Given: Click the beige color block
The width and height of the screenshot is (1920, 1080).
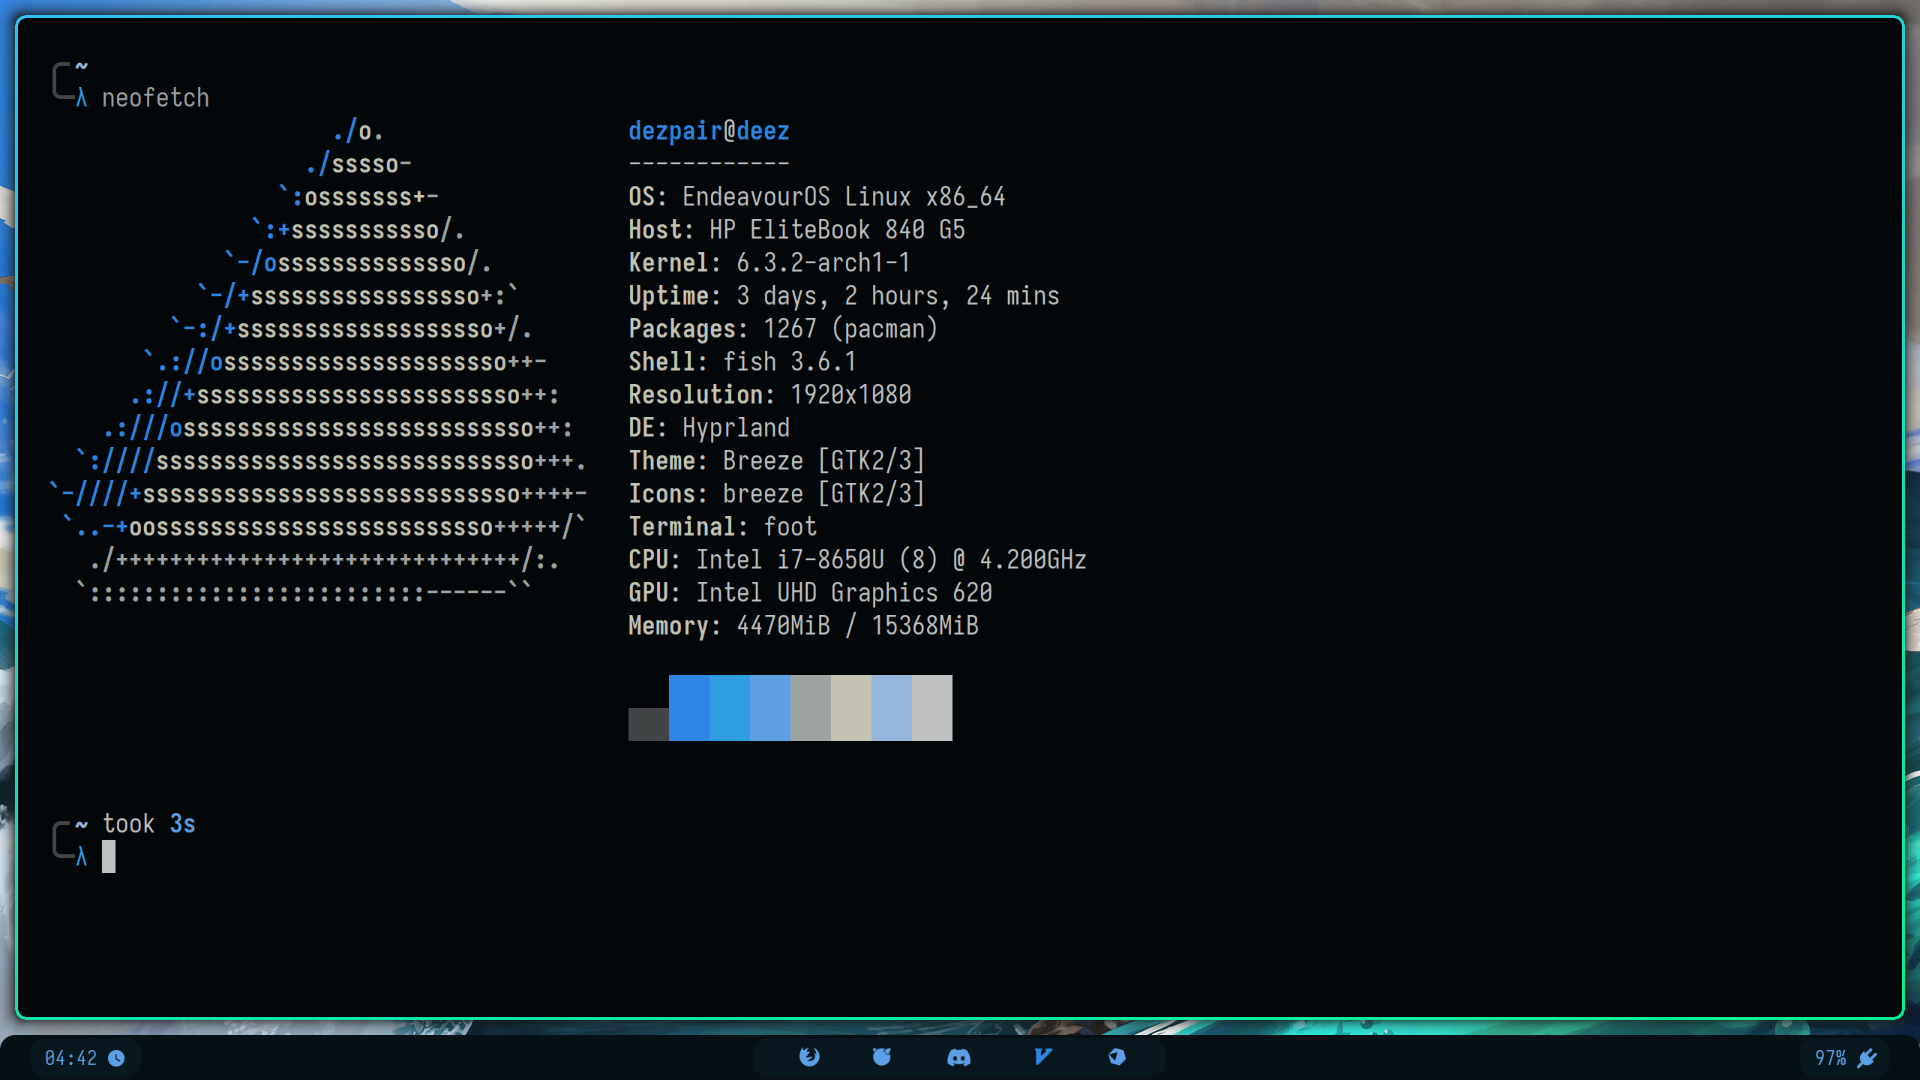Looking at the screenshot, I should coord(851,708).
